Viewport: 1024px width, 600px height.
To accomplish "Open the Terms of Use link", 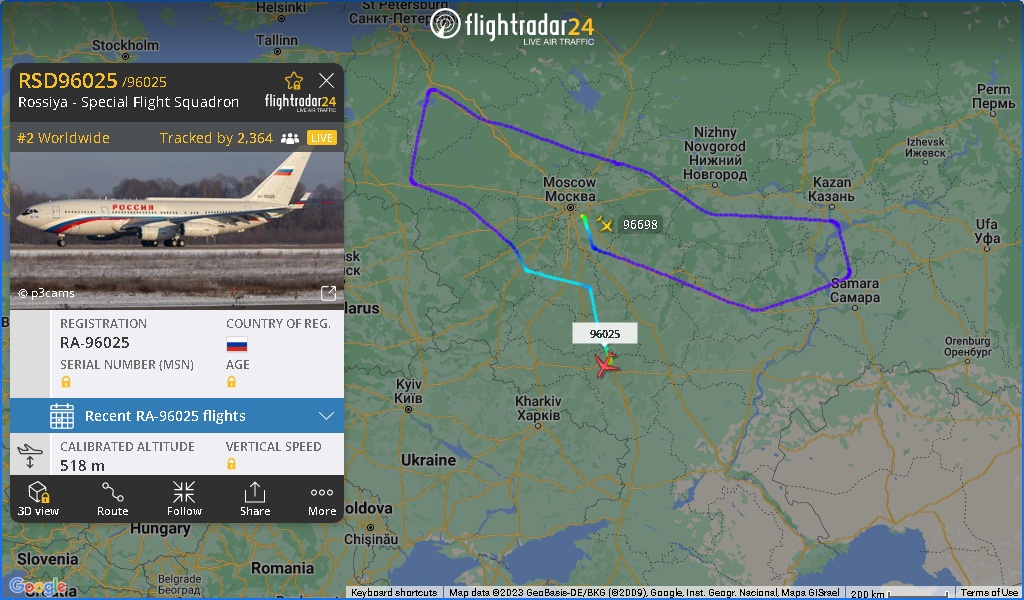I will 989,593.
